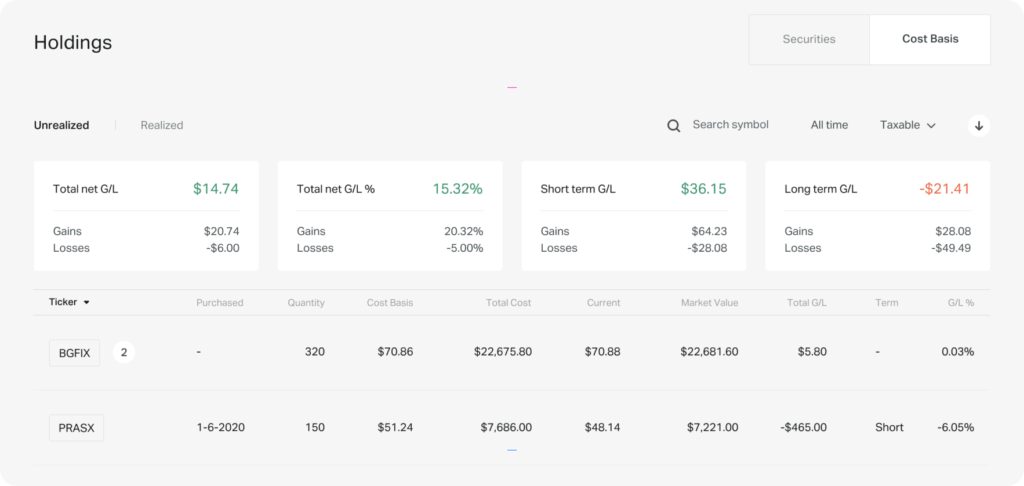Switch to the Securities view

coord(809,40)
